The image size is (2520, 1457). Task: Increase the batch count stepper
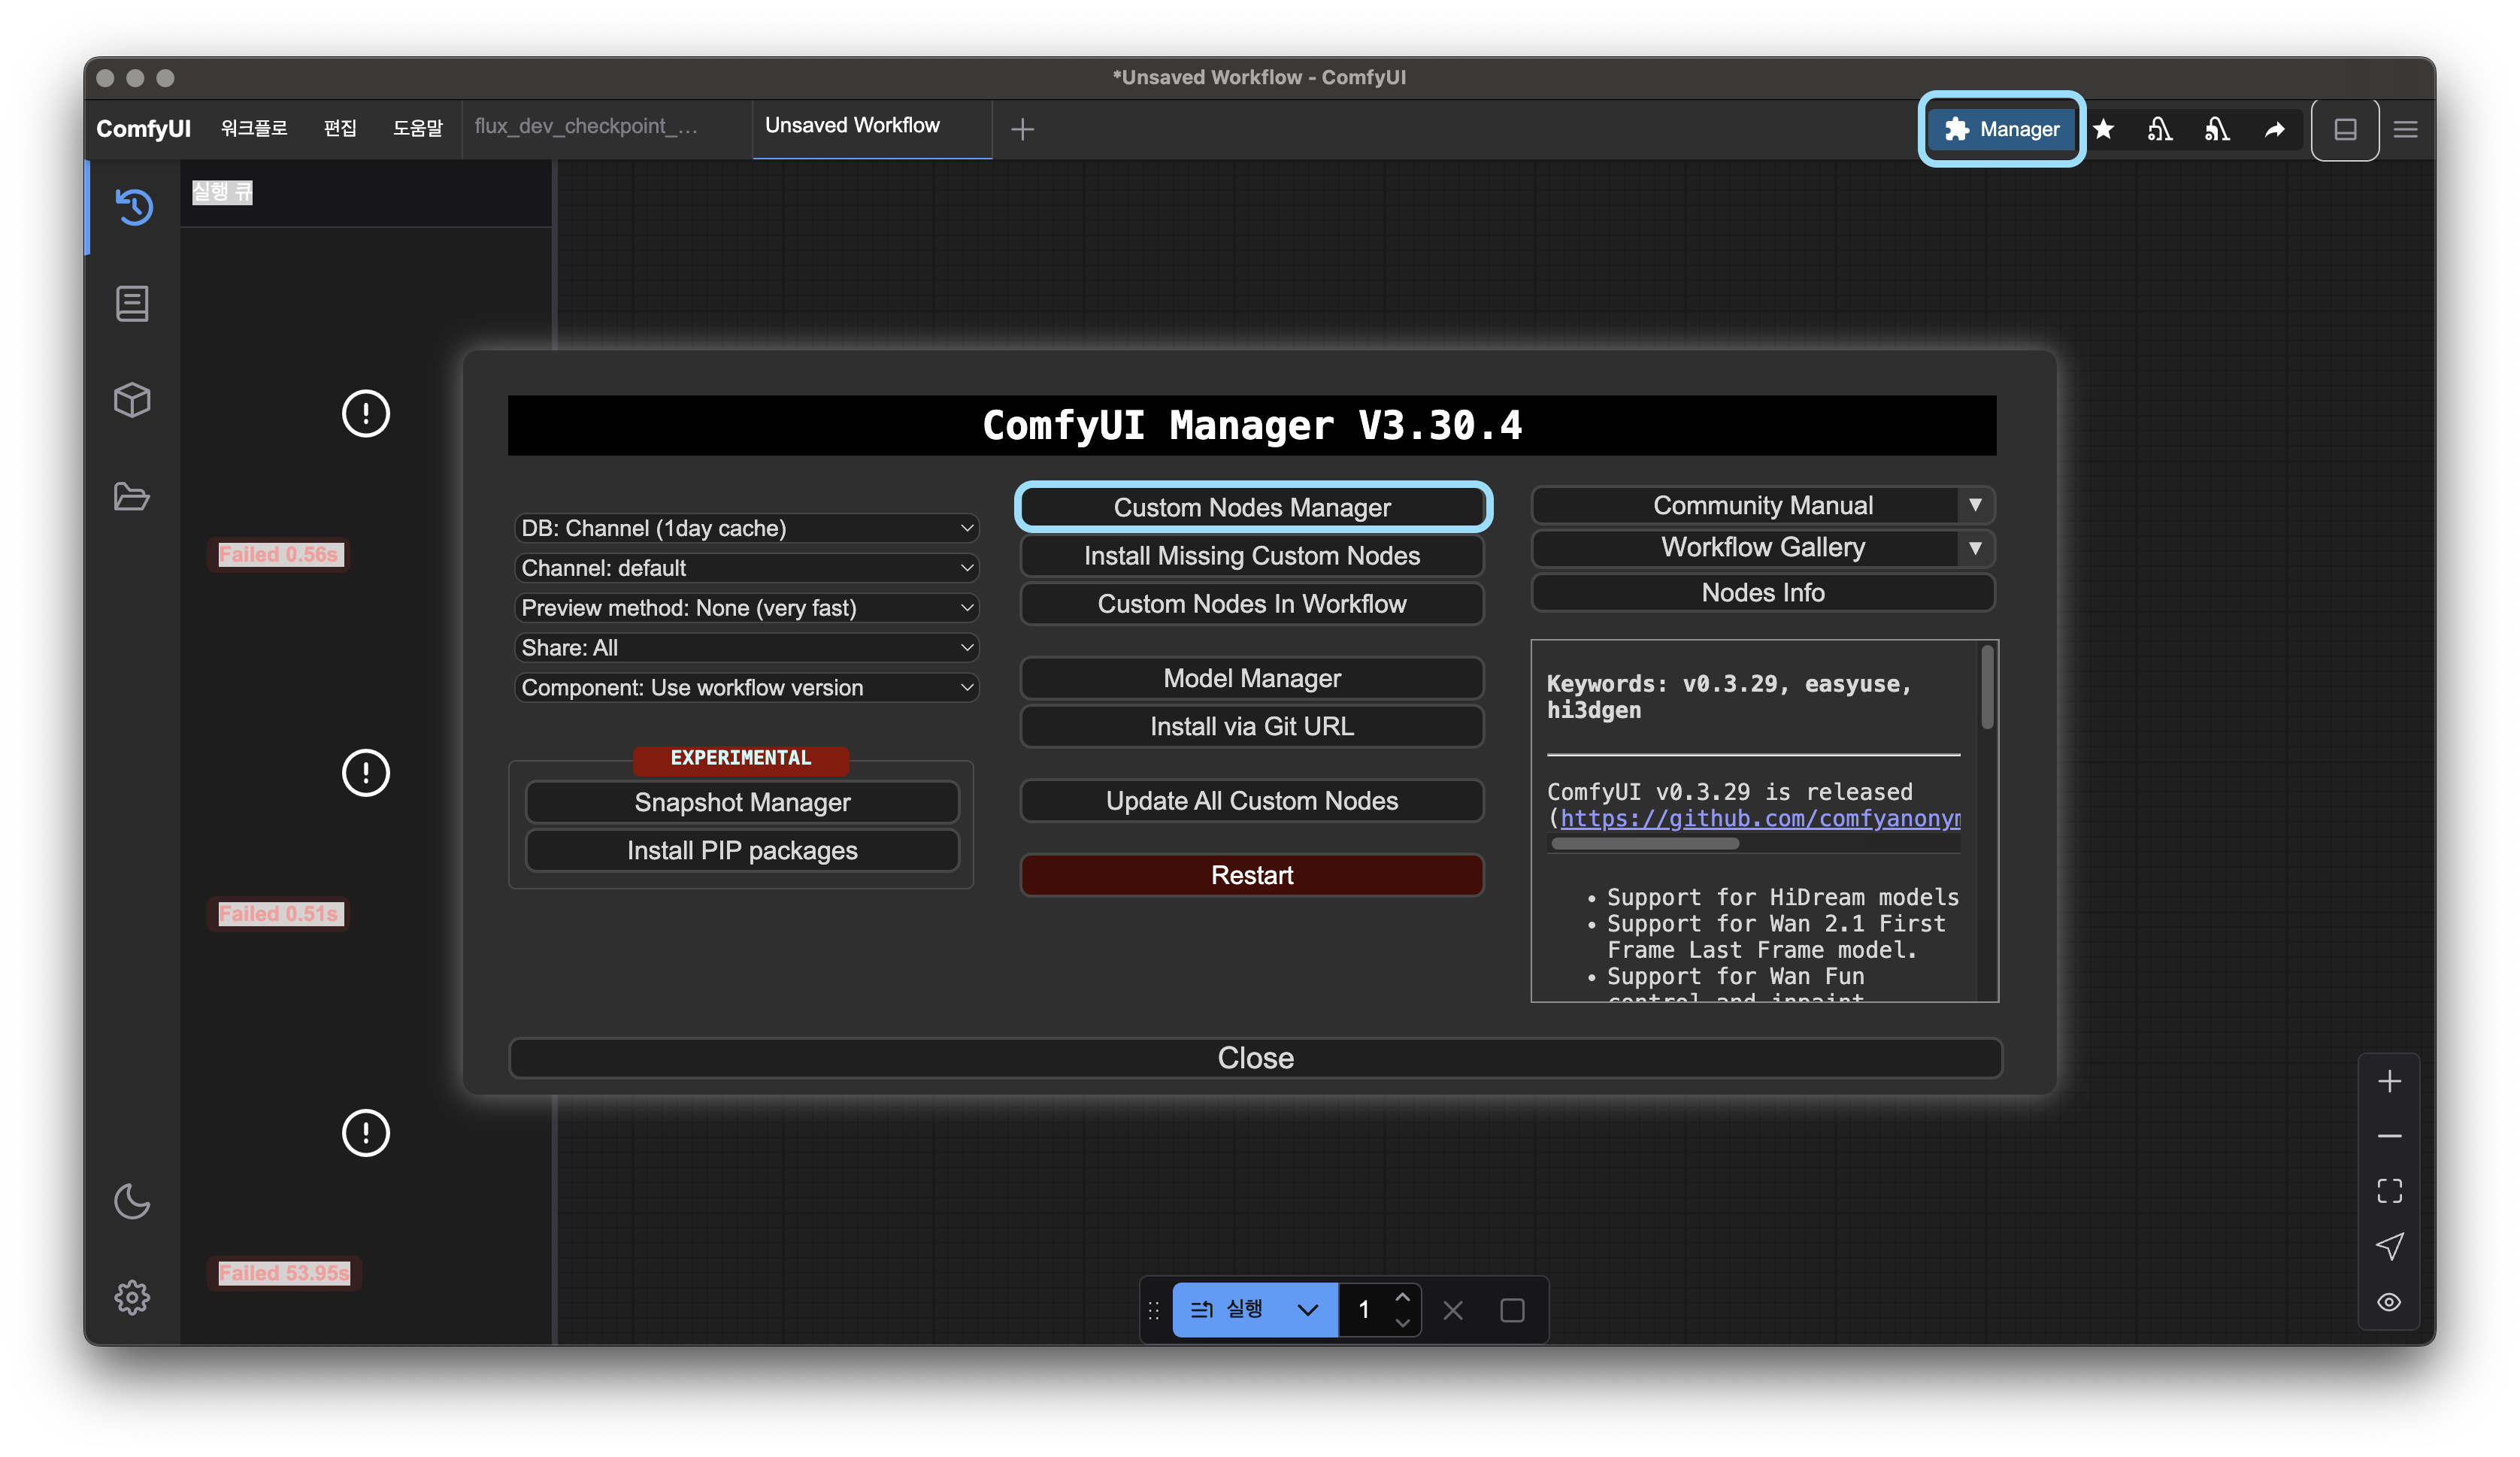tap(1402, 1297)
